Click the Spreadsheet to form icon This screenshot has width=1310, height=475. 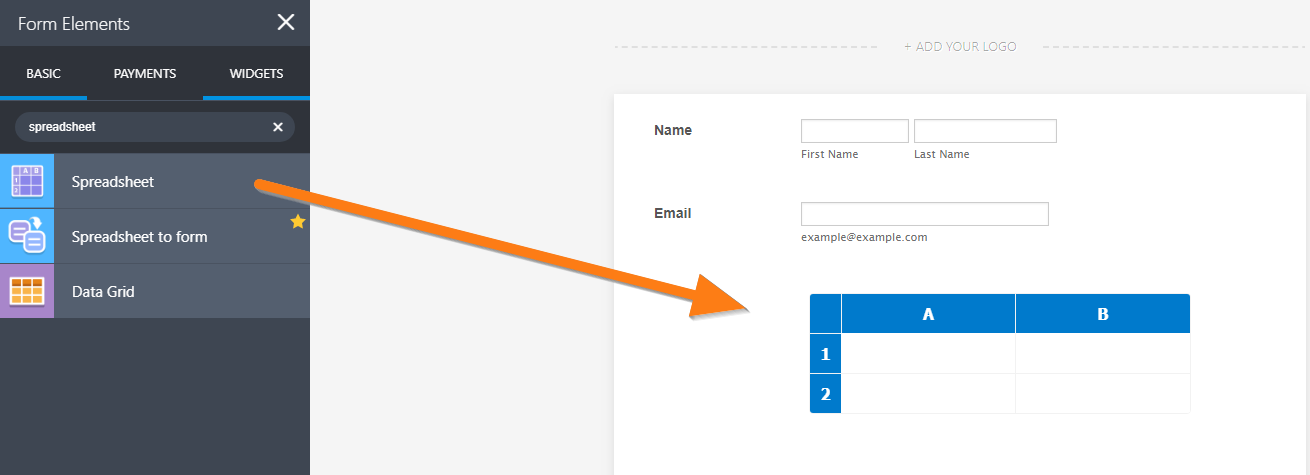[27, 236]
